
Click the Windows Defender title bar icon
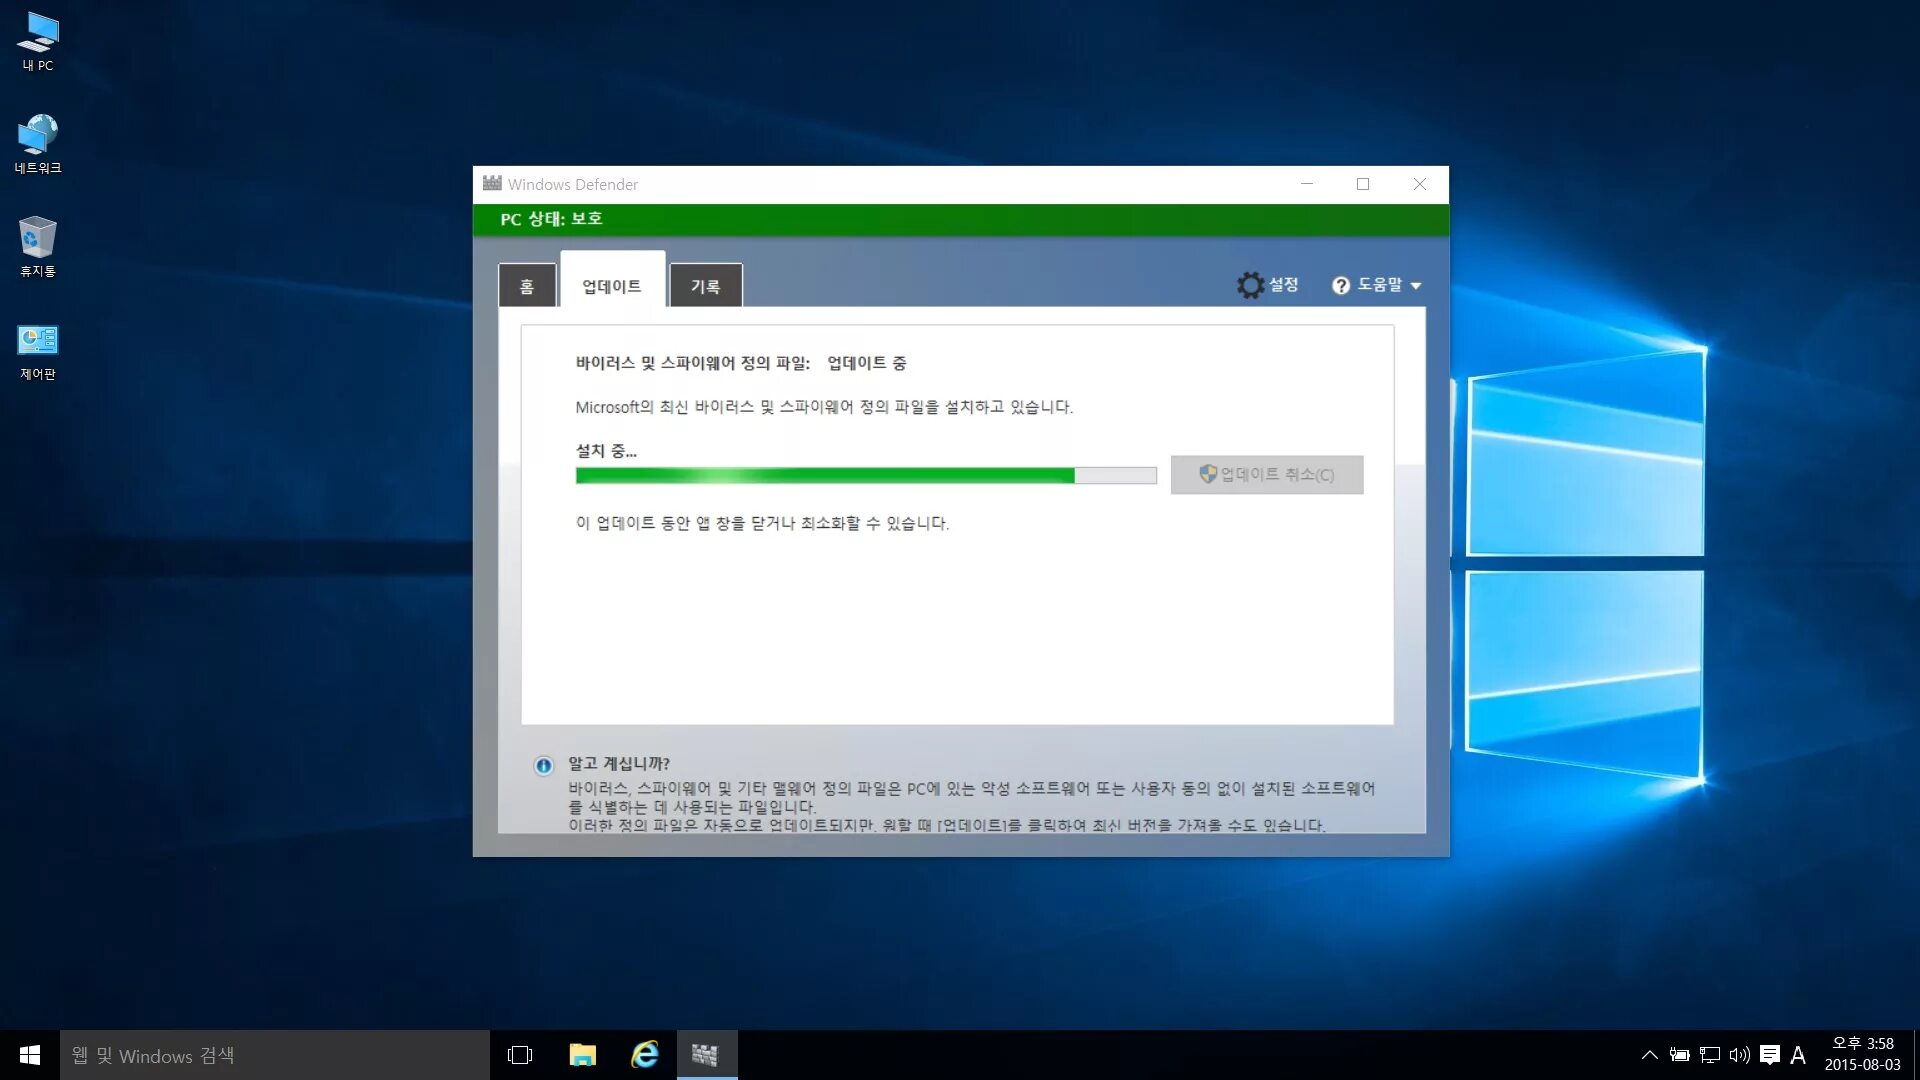click(x=492, y=184)
